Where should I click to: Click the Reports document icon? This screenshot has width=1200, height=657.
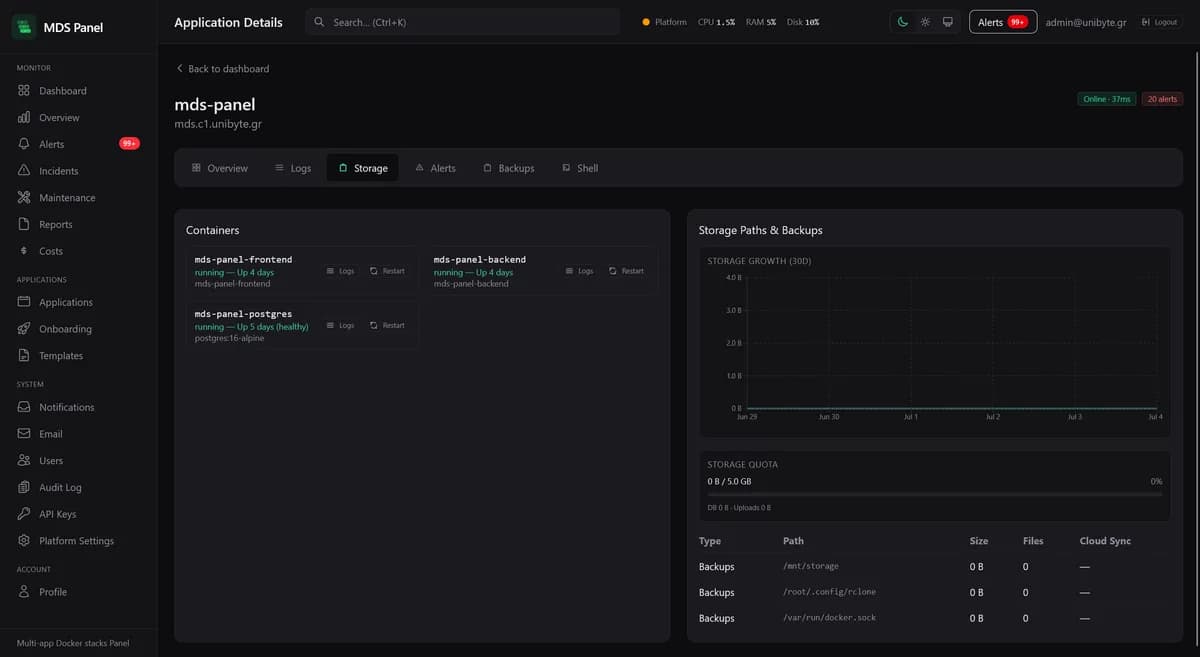point(24,225)
